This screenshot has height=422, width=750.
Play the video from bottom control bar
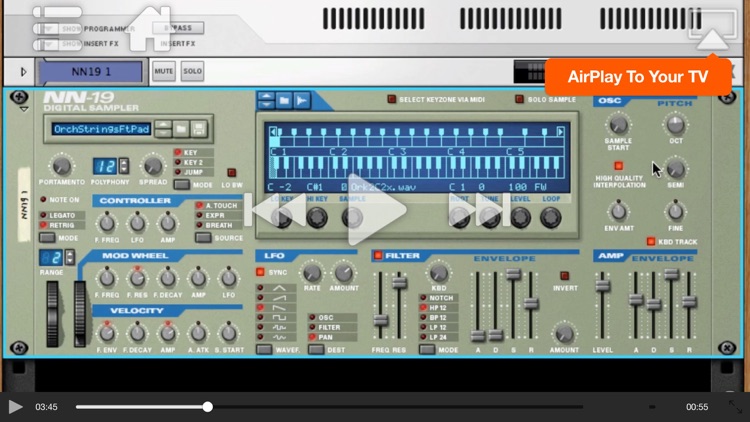click(x=15, y=407)
